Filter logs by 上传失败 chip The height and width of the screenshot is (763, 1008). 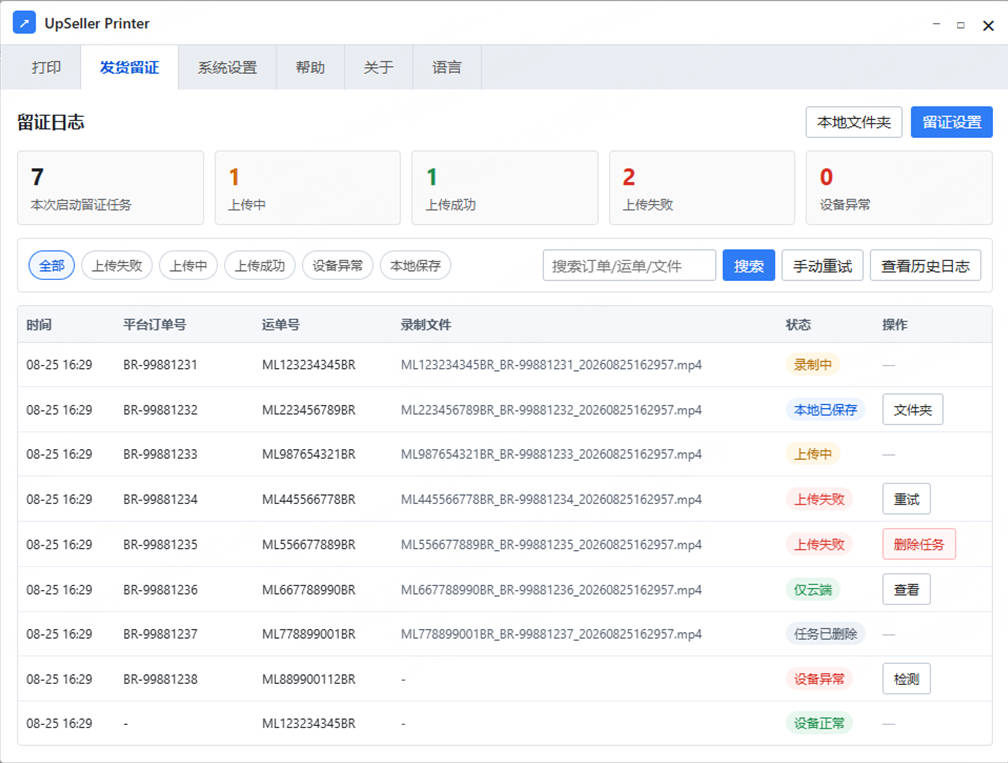(116, 265)
